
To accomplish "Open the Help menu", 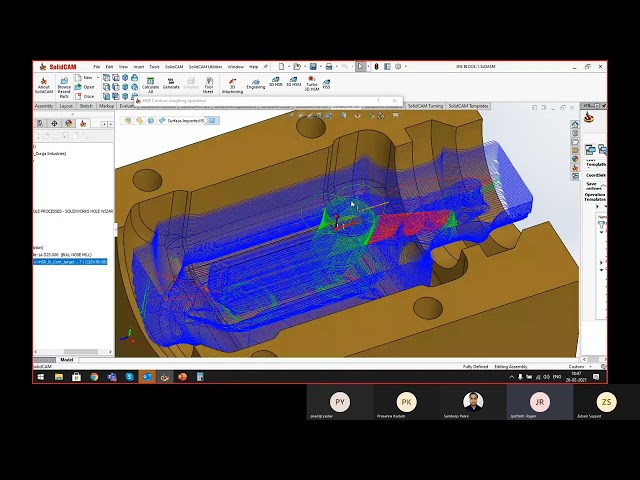I will 253,67.
